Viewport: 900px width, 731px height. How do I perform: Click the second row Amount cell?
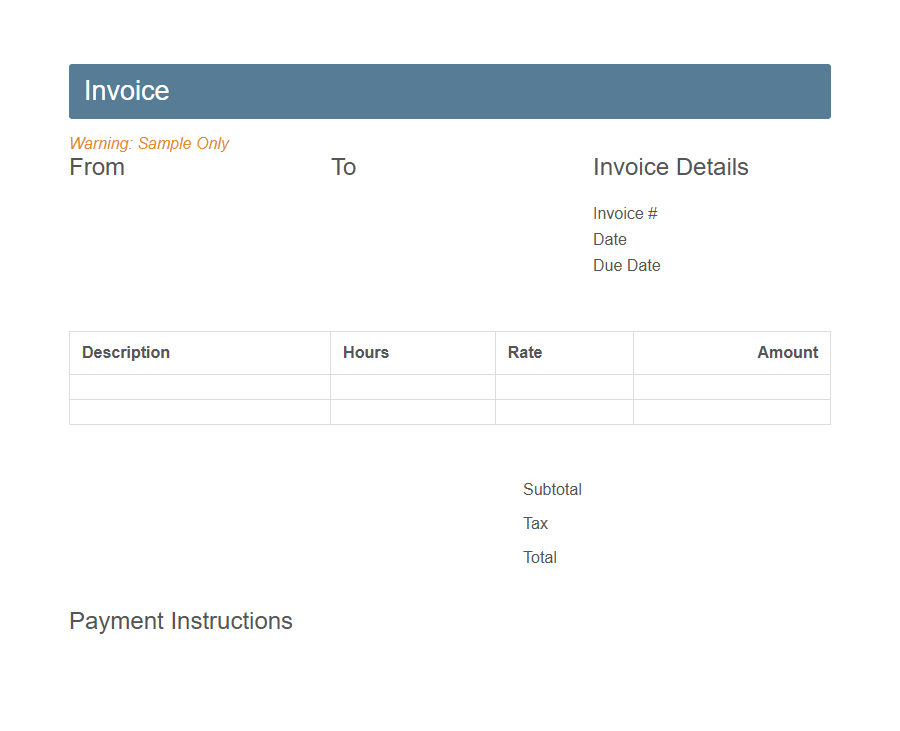(732, 412)
